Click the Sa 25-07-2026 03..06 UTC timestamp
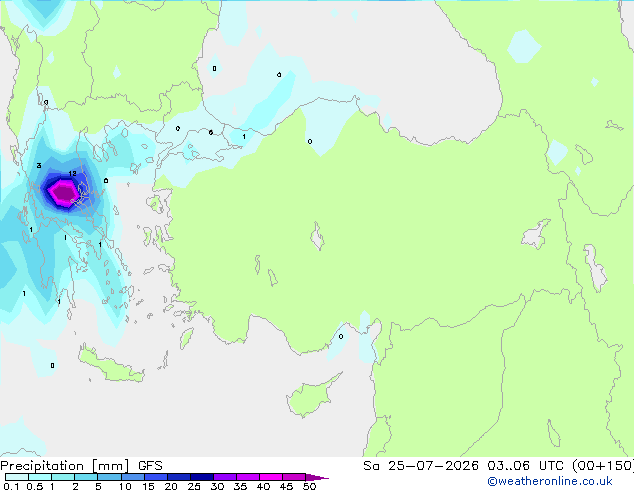Screen dimensions: 634x490 [x=499, y=466]
